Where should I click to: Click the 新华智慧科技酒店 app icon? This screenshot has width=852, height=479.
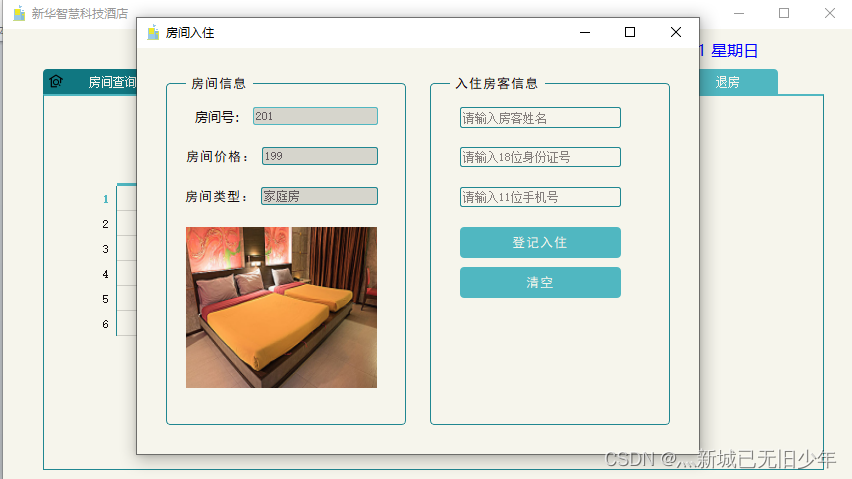pyautogui.click(x=19, y=13)
